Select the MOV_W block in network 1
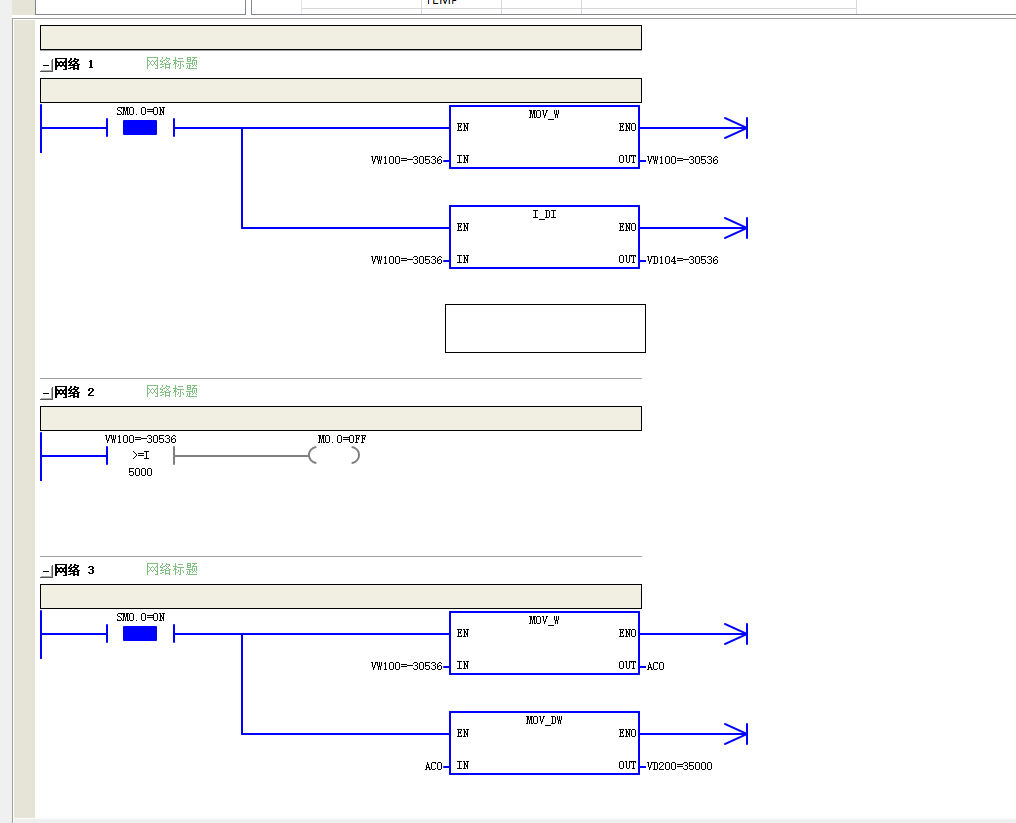 click(544, 137)
